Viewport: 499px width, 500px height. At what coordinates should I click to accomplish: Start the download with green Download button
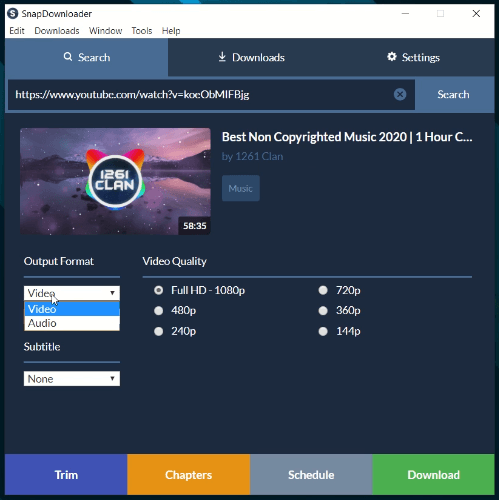point(433,475)
